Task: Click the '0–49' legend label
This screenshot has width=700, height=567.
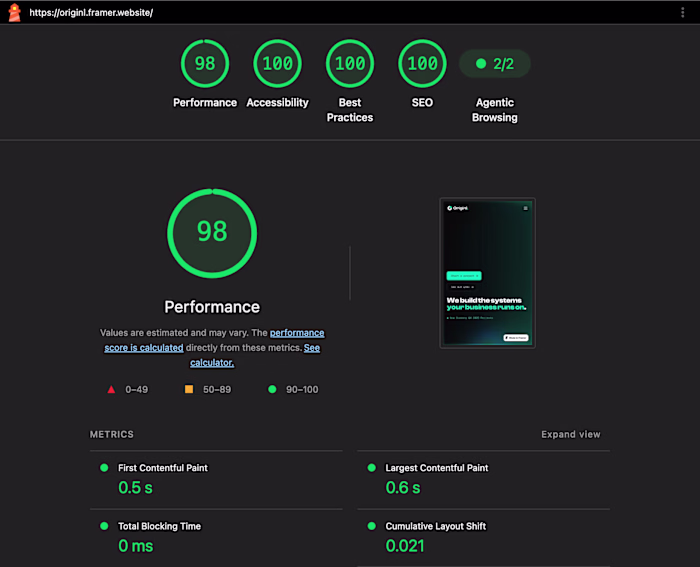Action: 137,389
